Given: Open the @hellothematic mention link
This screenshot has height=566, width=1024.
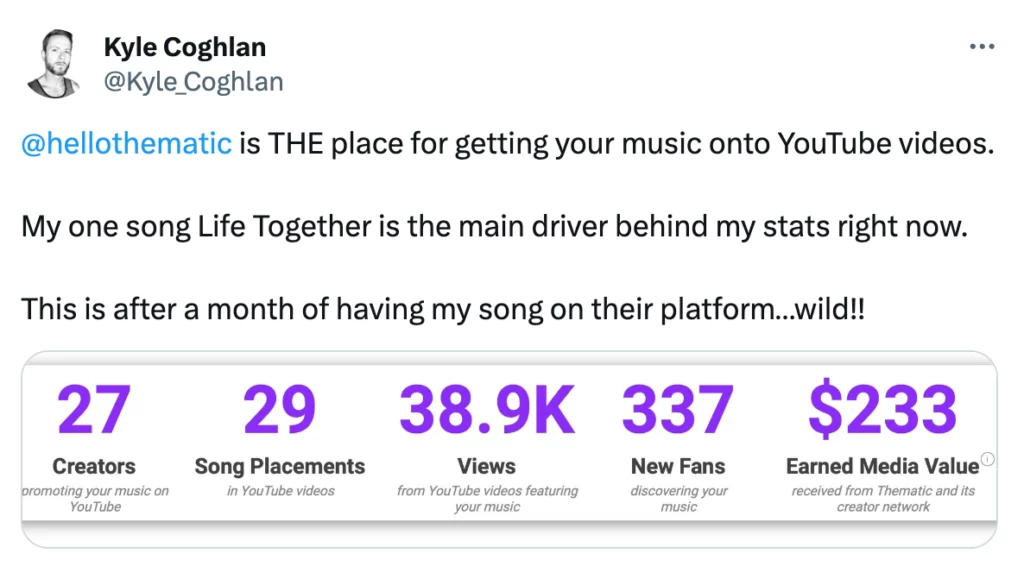Looking at the screenshot, I should coord(126,144).
